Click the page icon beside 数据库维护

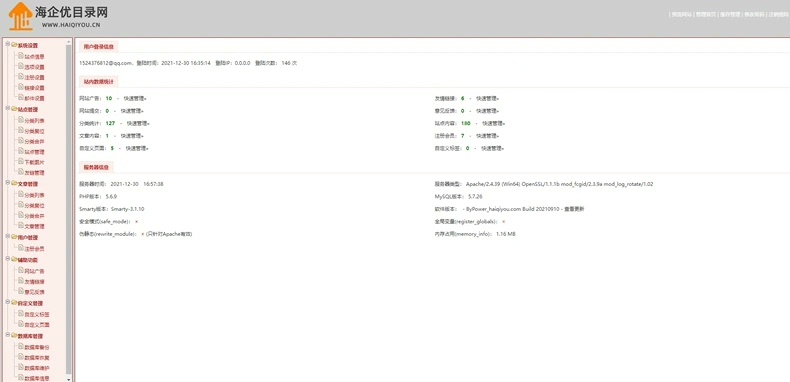pyautogui.click(x=21, y=368)
